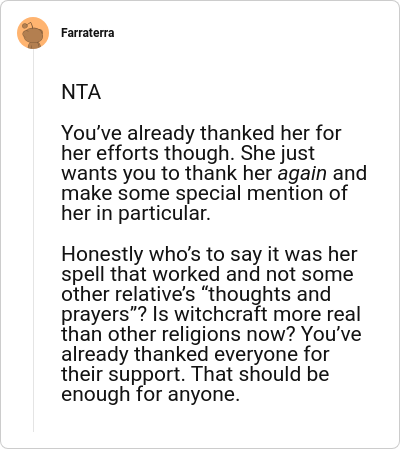Collapse comment via the vertical thread line
This screenshot has width=400, height=449.
33,240
